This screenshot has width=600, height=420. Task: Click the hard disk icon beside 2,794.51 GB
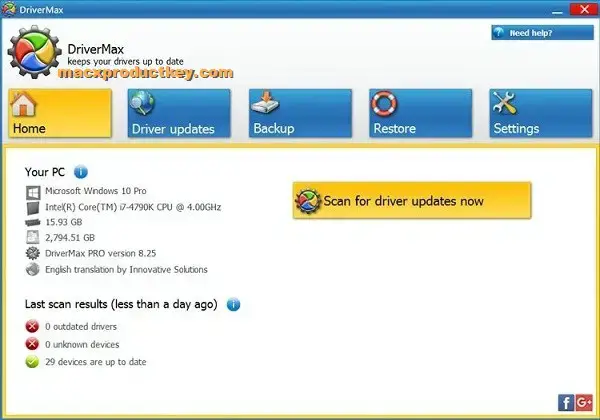33,237
